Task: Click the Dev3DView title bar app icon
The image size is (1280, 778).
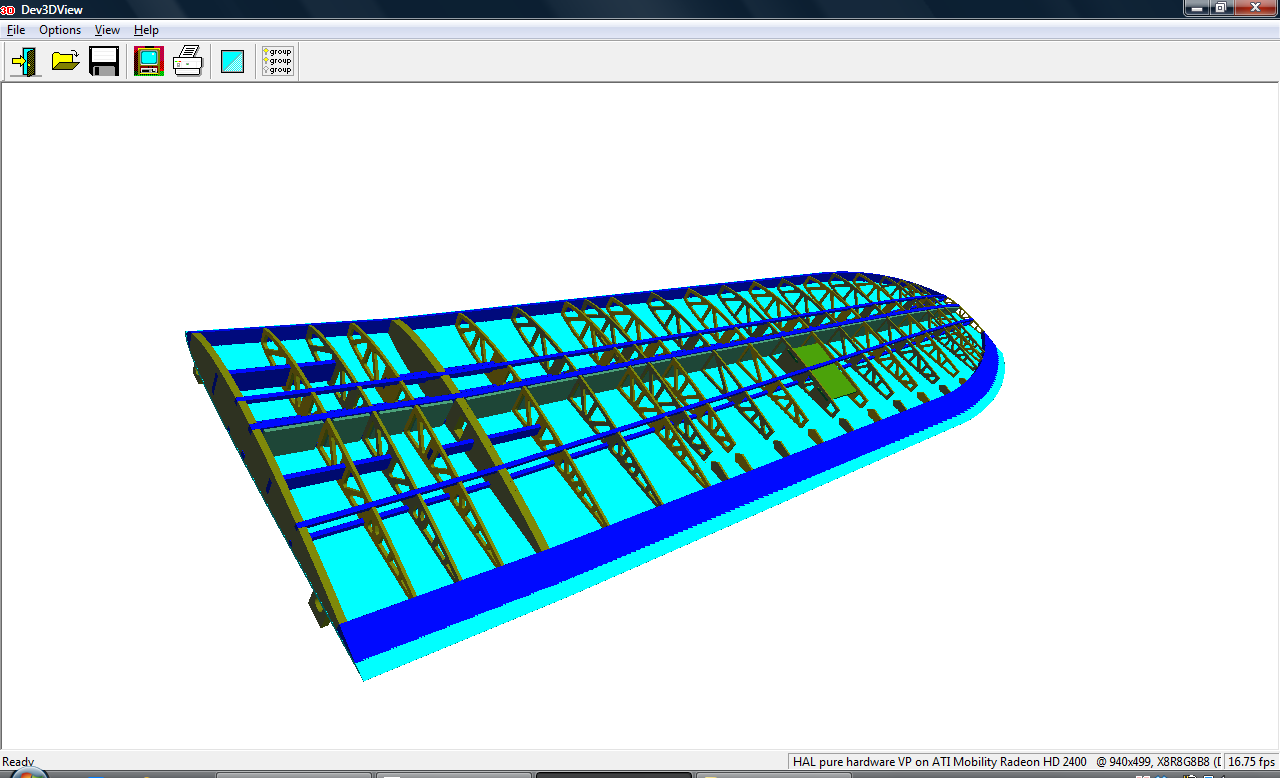Action: tap(8, 9)
